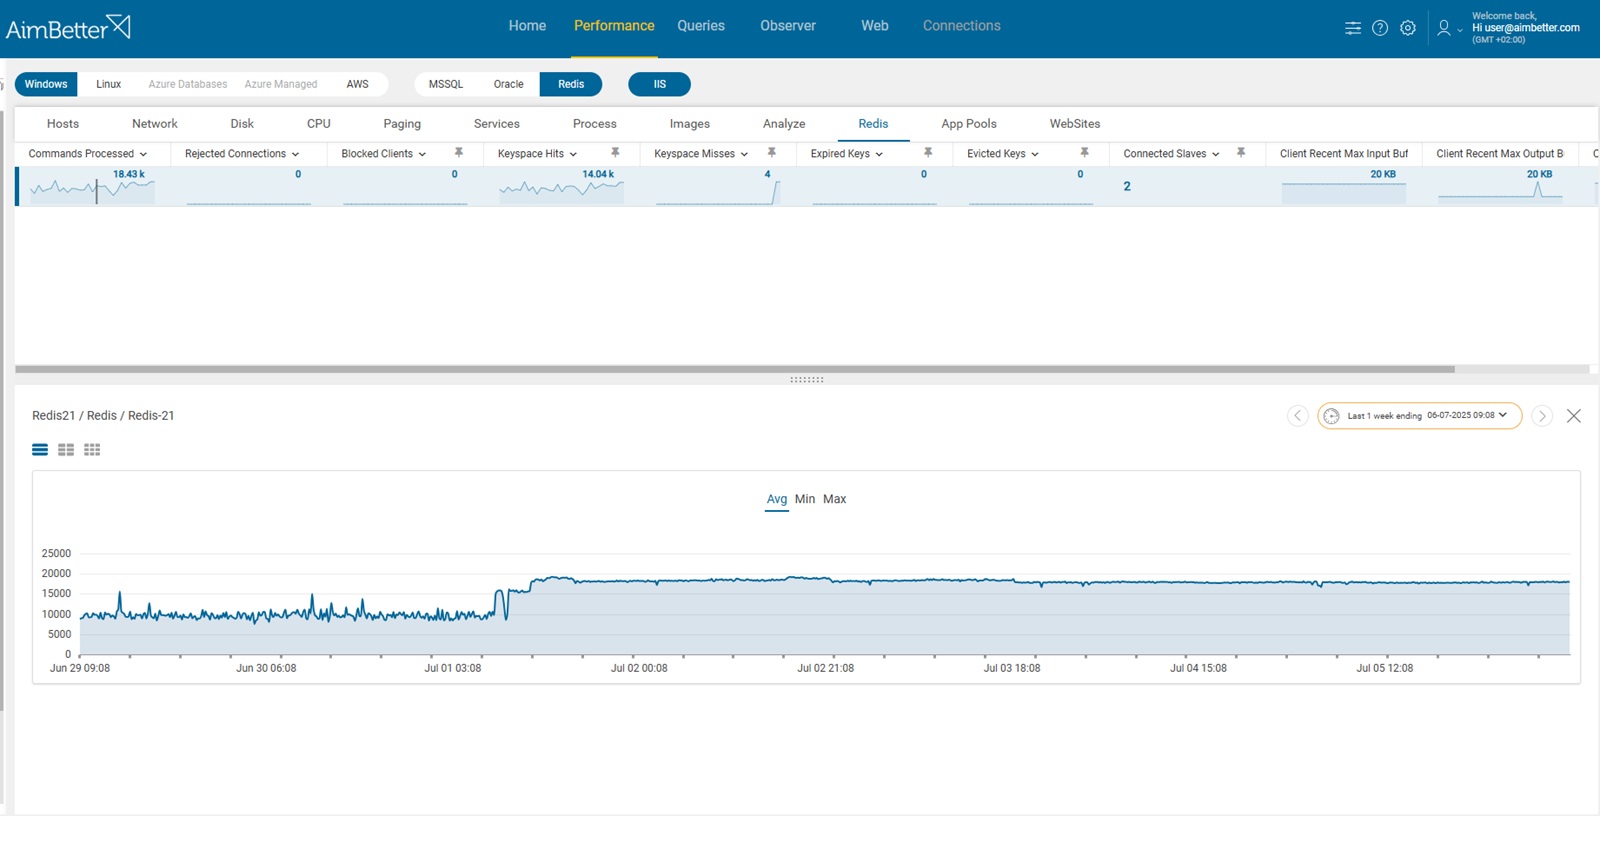The width and height of the screenshot is (1600, 851).
Task: Switch to the App Pools tab
Action: tap(969, 124)
